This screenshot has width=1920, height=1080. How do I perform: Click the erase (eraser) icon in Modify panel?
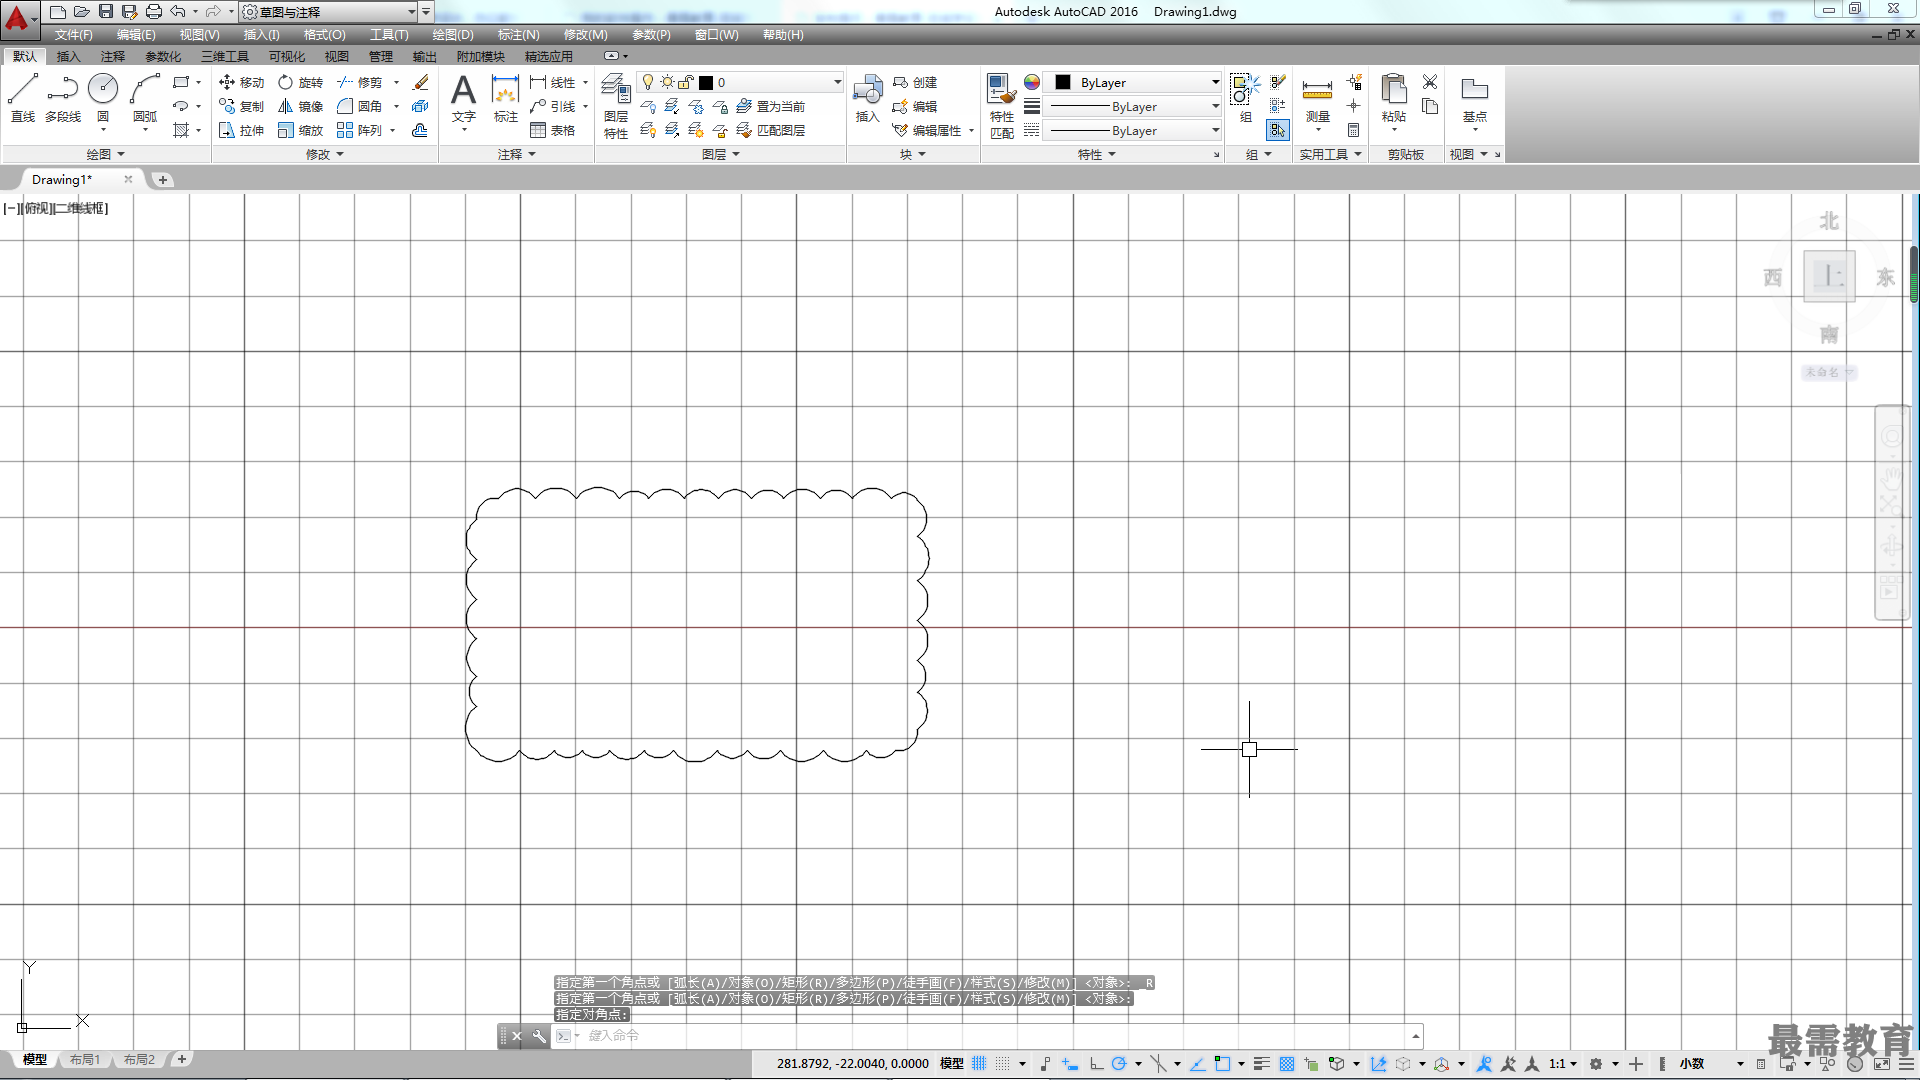[421, 82]
